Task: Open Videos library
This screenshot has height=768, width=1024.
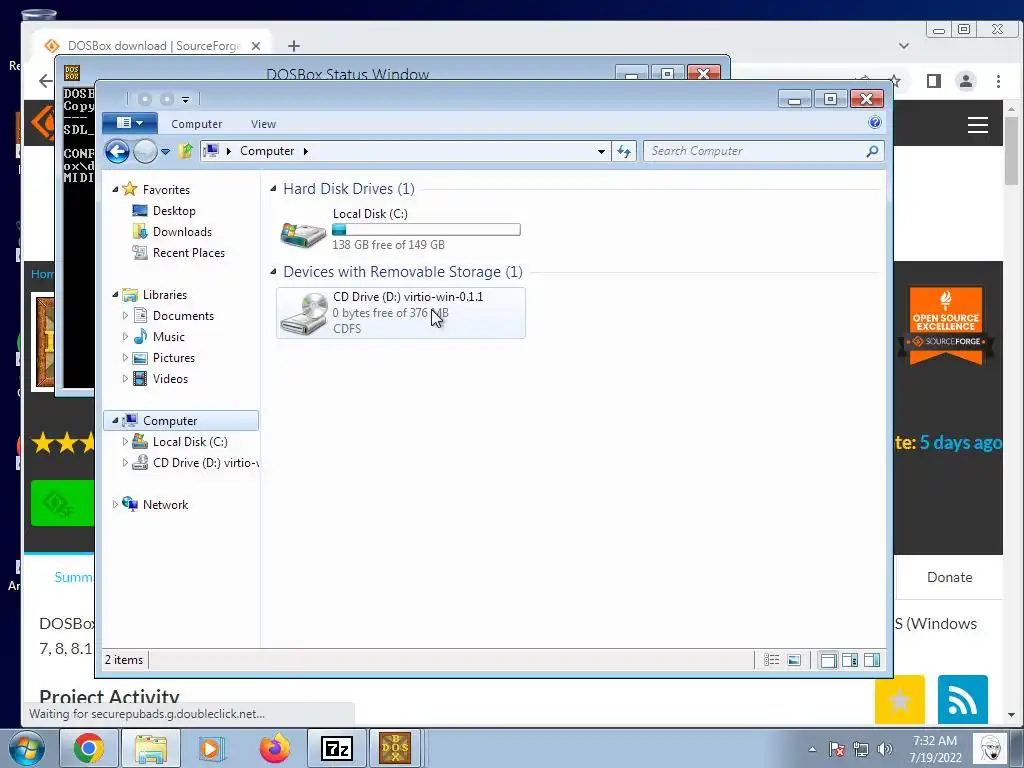Action: pyautogui.click(x=170, y=379)
